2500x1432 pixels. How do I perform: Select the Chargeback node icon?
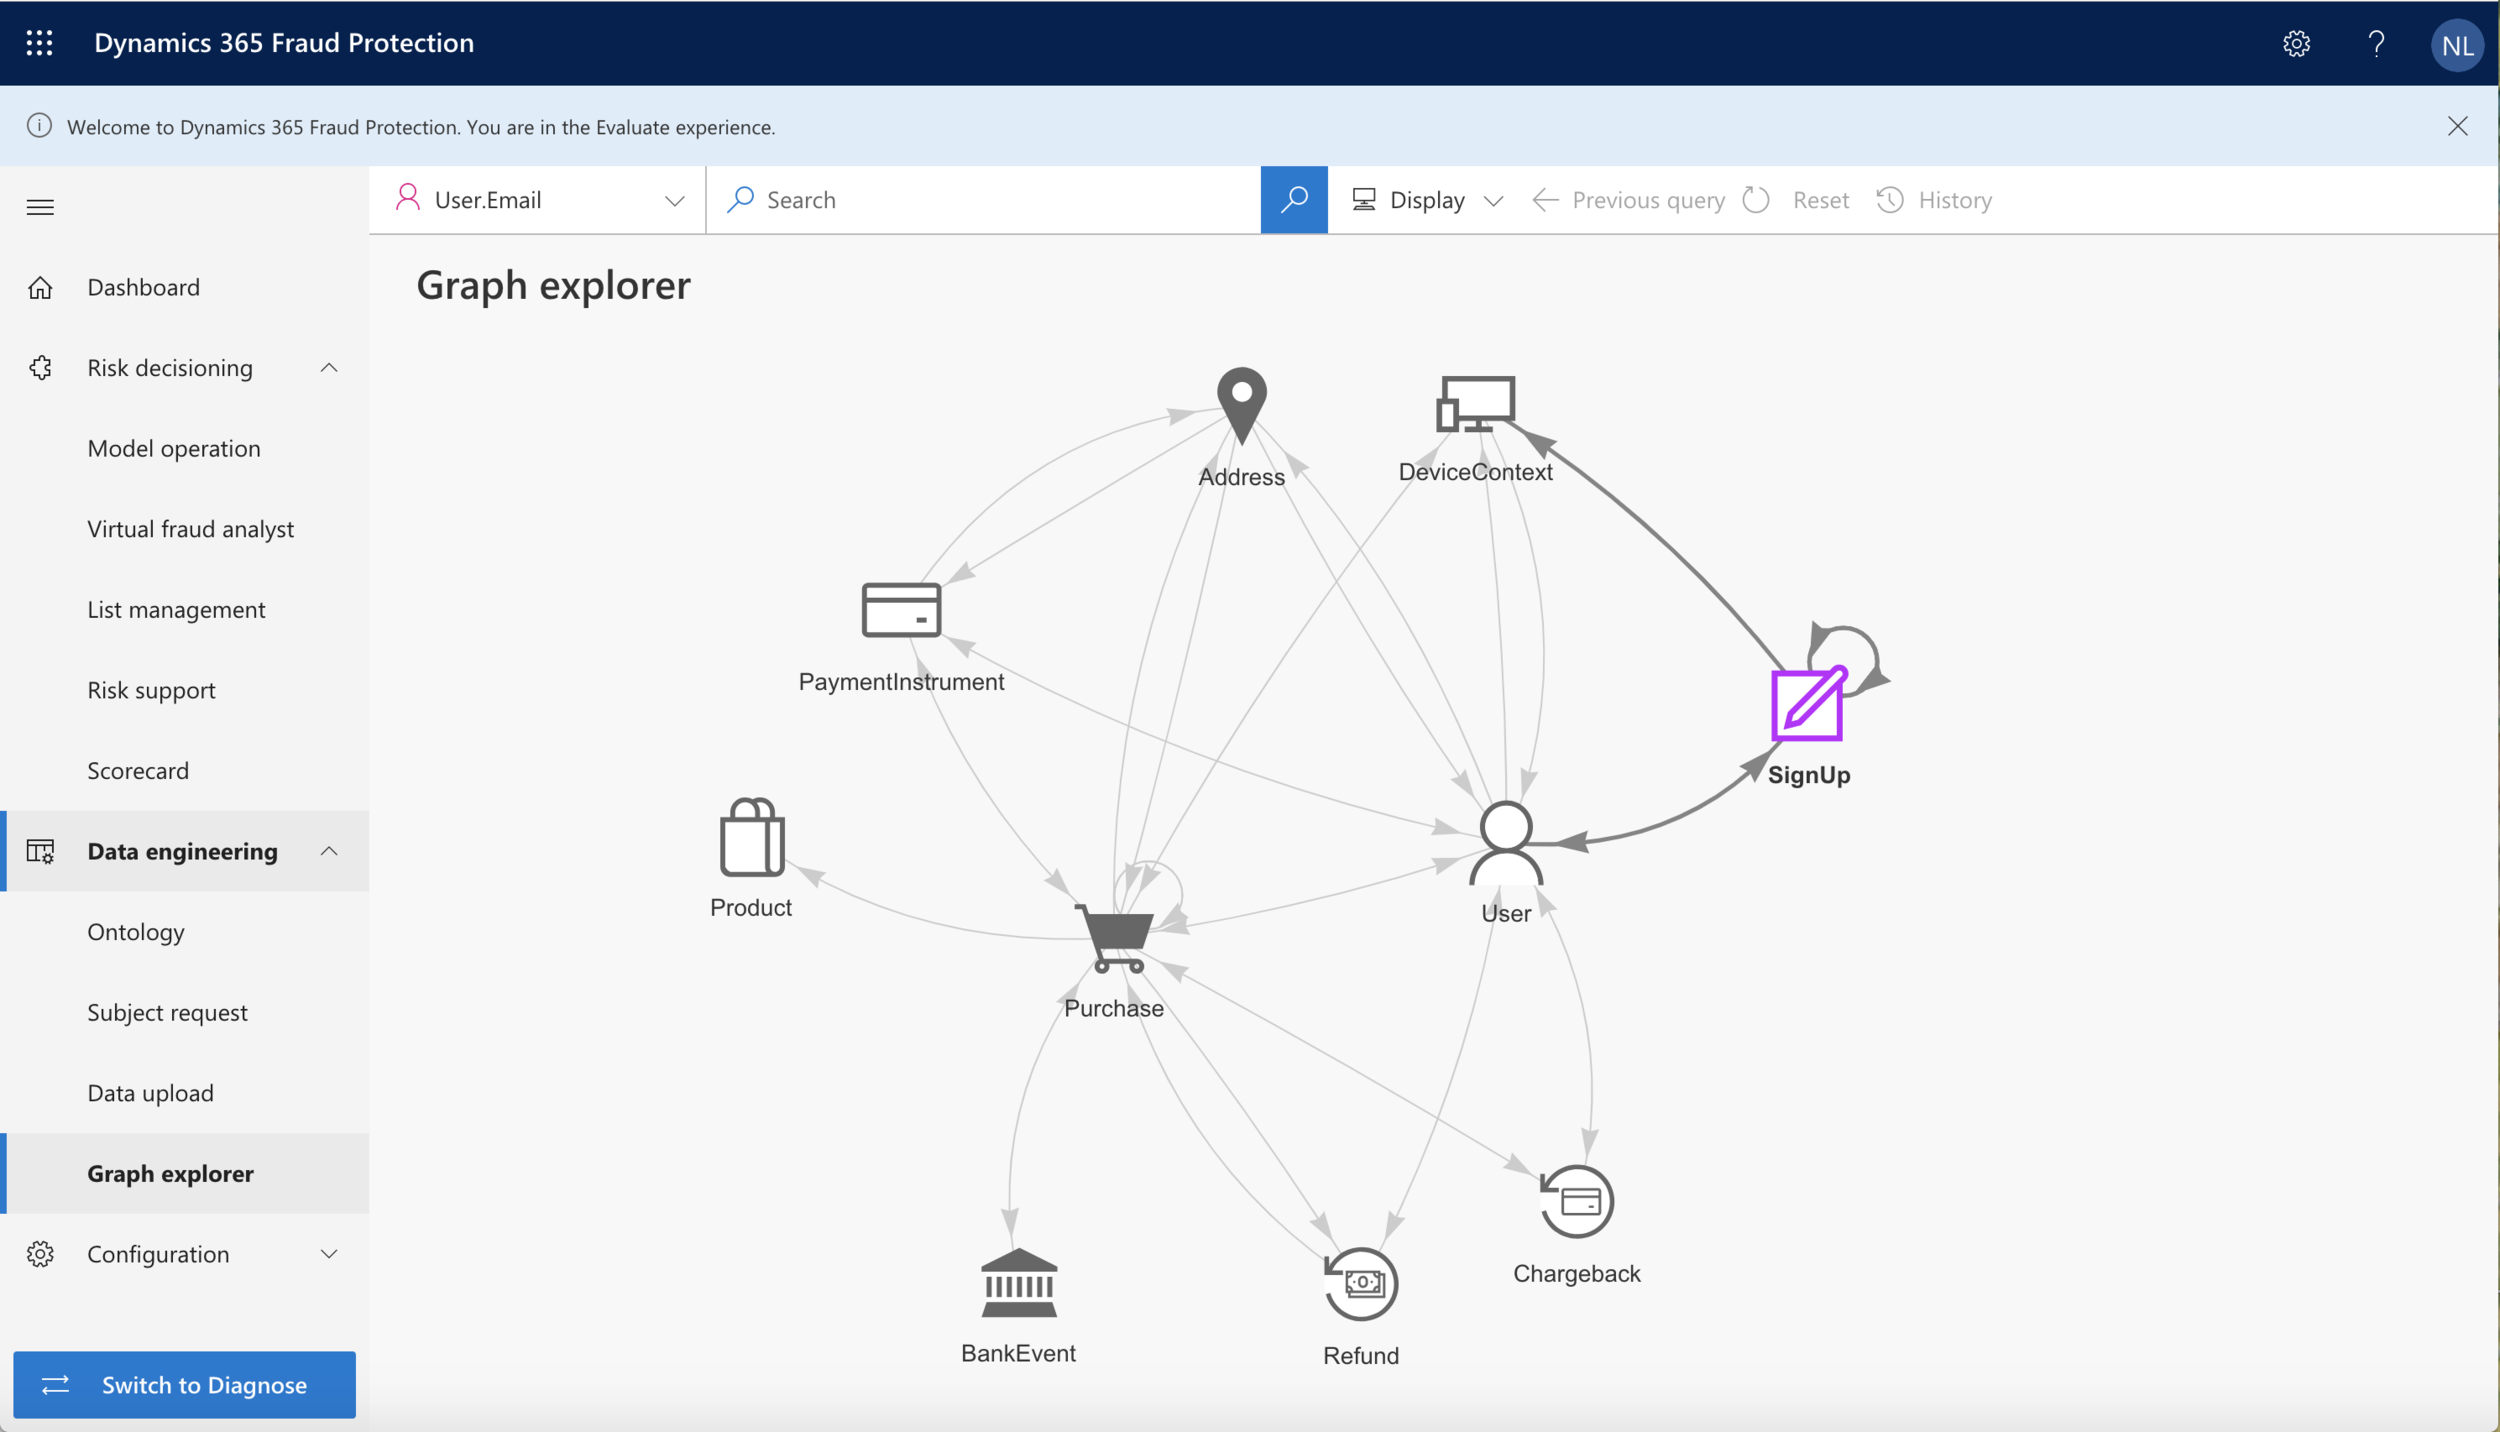point(1577,1201)
